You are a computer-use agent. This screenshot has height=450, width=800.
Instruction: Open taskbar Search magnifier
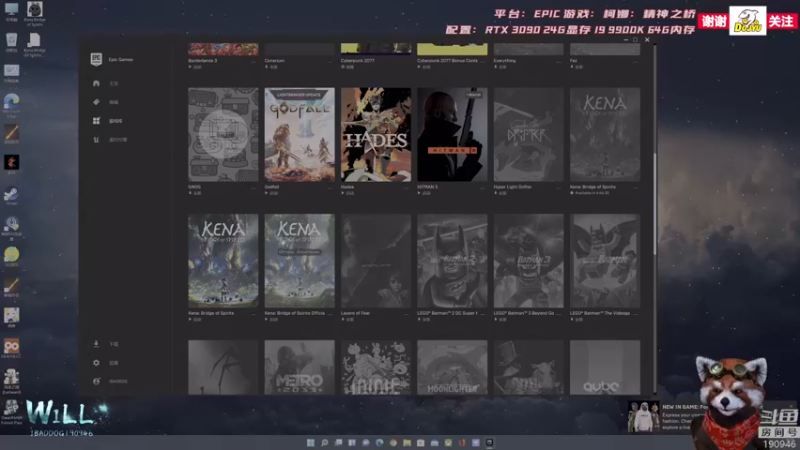point(324,443)
